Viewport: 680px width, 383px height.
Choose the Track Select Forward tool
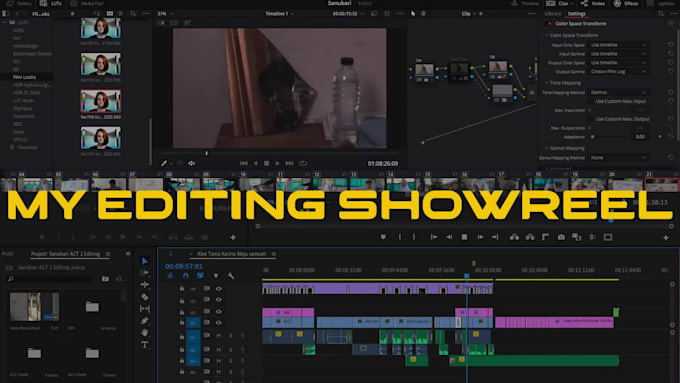(145, 272)
